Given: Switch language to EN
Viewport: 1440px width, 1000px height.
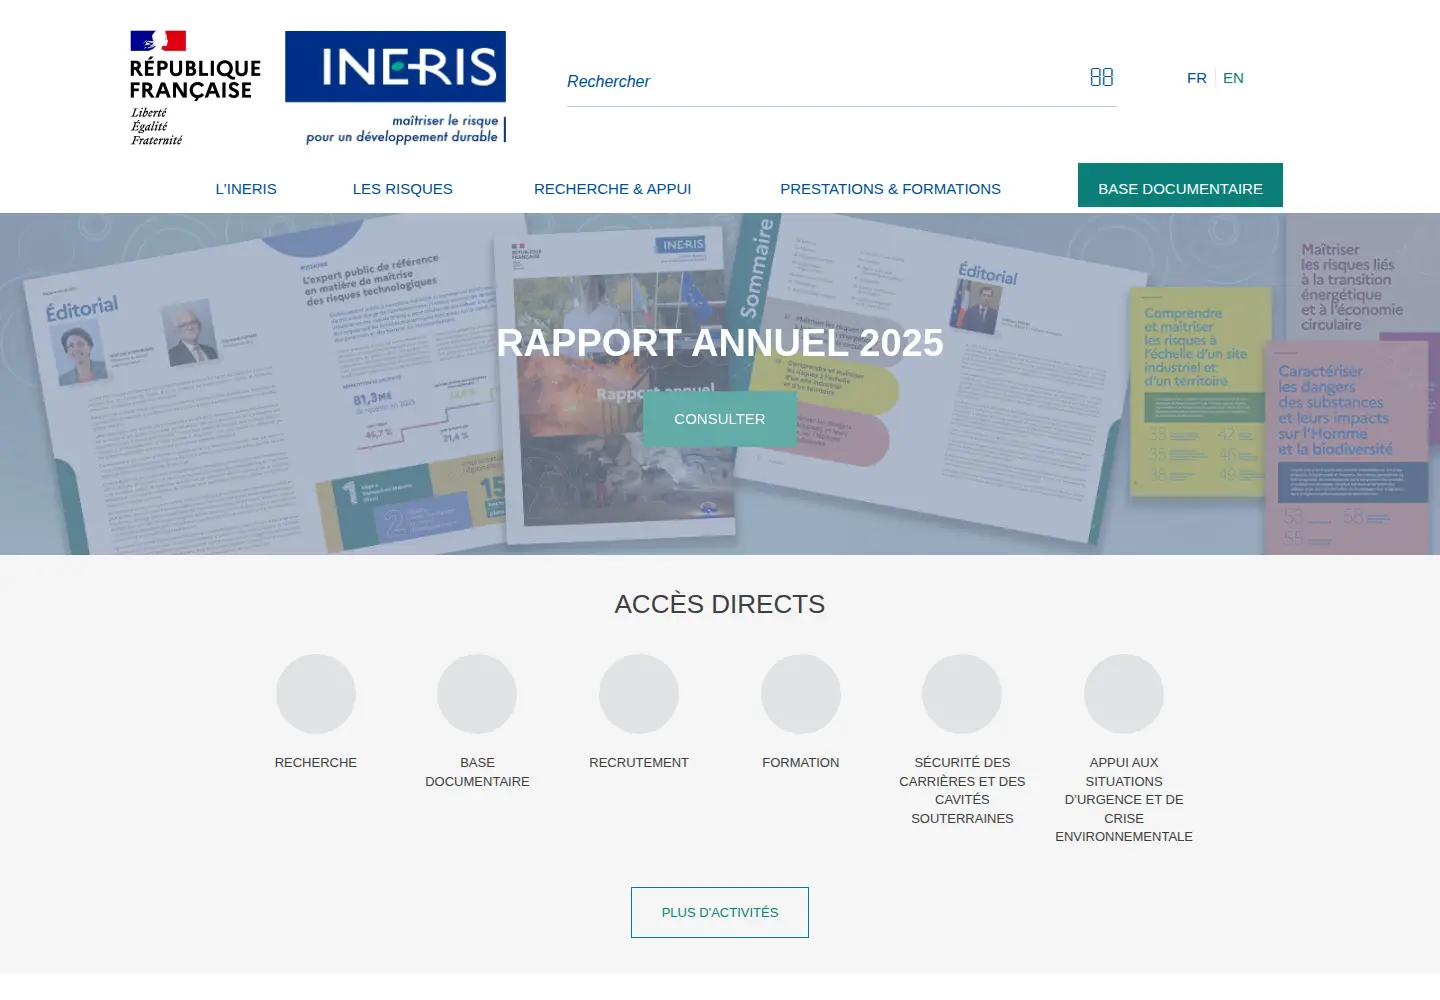Looking at the screenshot, I should (x=1233, y=78).
